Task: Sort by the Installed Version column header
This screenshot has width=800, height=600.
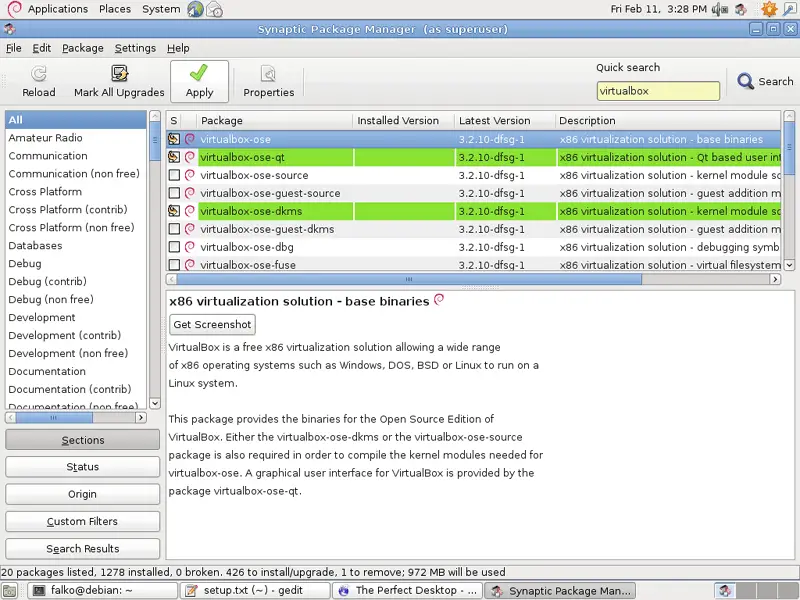Action: [404, 121]
